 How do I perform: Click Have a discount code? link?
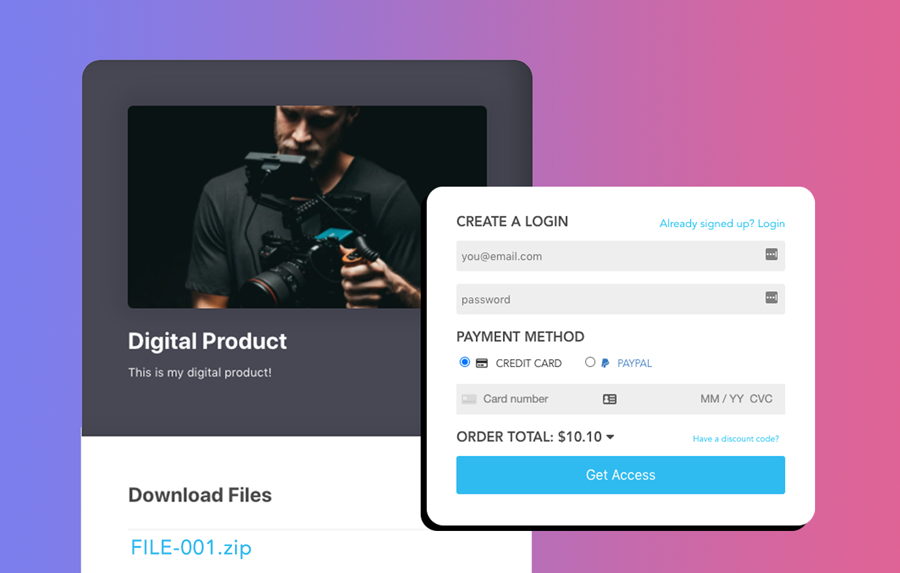[736, 439]
